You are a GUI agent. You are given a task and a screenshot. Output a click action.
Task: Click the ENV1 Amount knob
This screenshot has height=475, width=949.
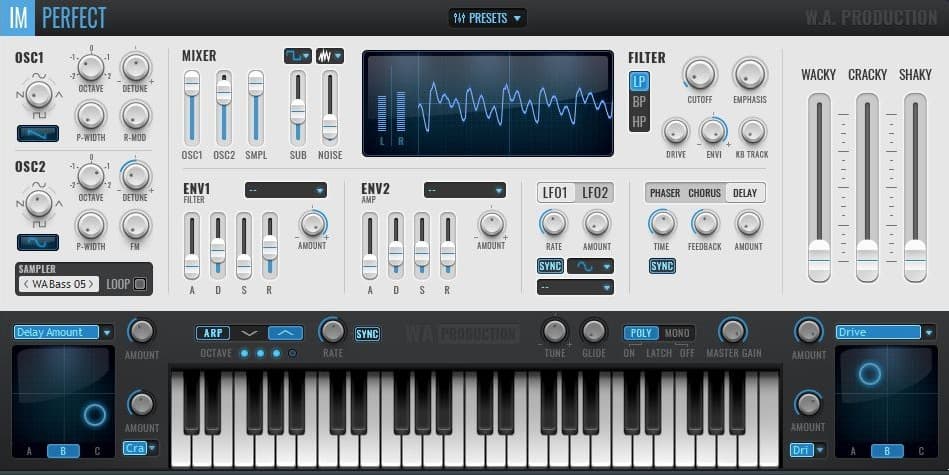click(312, 224)
